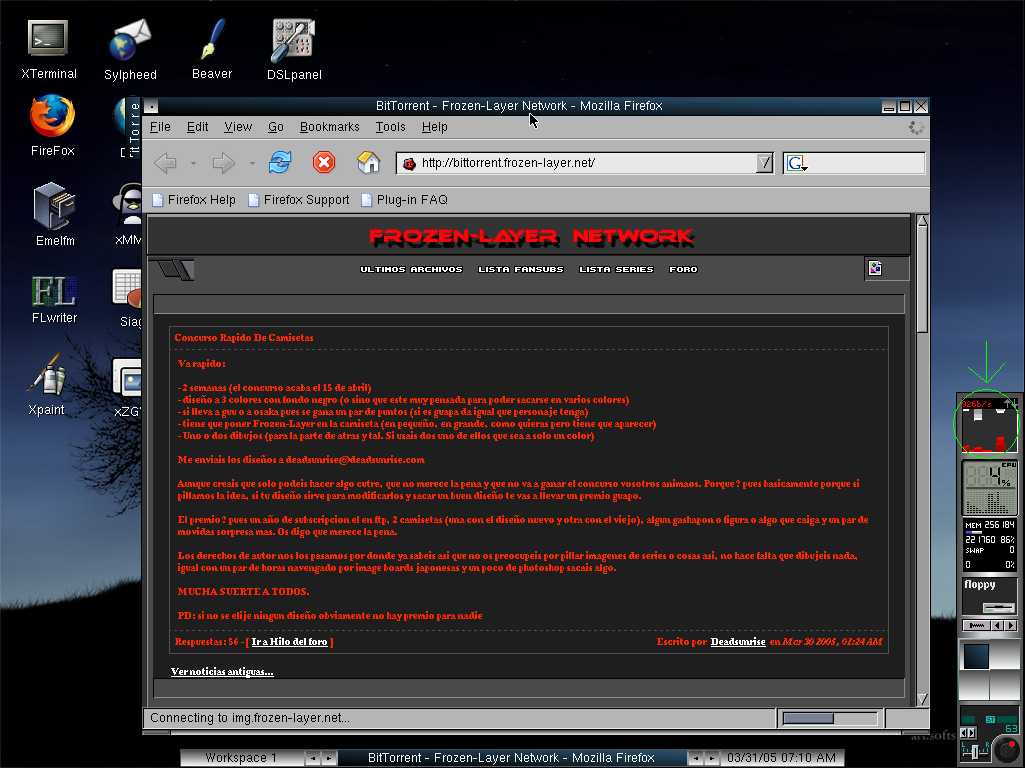1025x768 pixels.
Task: Open the Go menu
Action: [276, 127]
